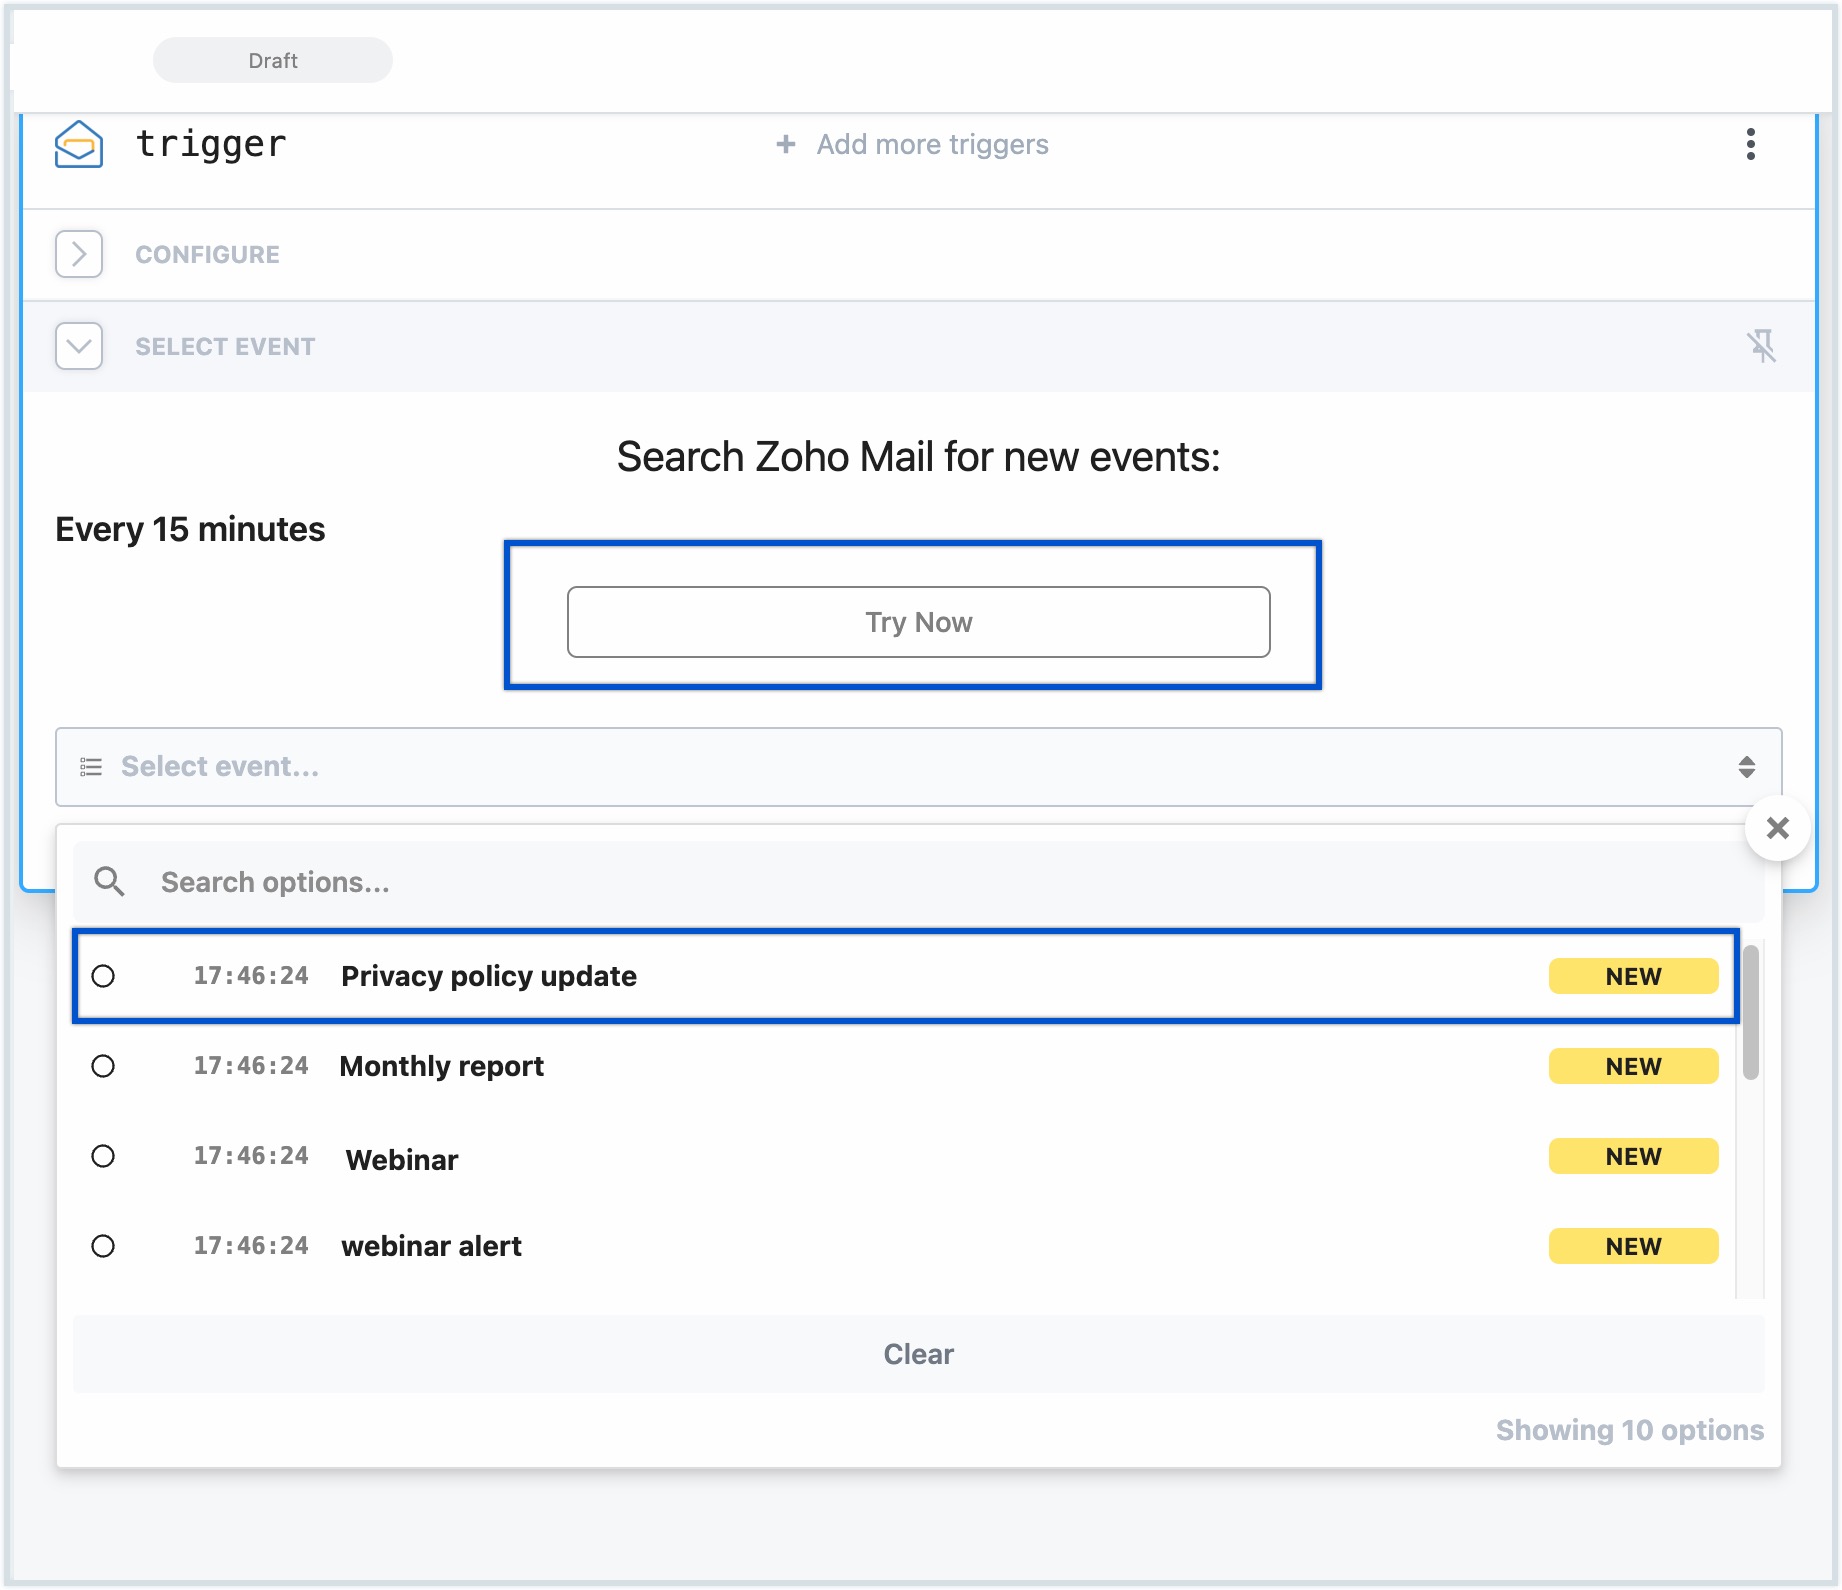Select the webinar alert radio option
The width and height of the screenshot is (1842, 1590).
(x=103, y=1246)
